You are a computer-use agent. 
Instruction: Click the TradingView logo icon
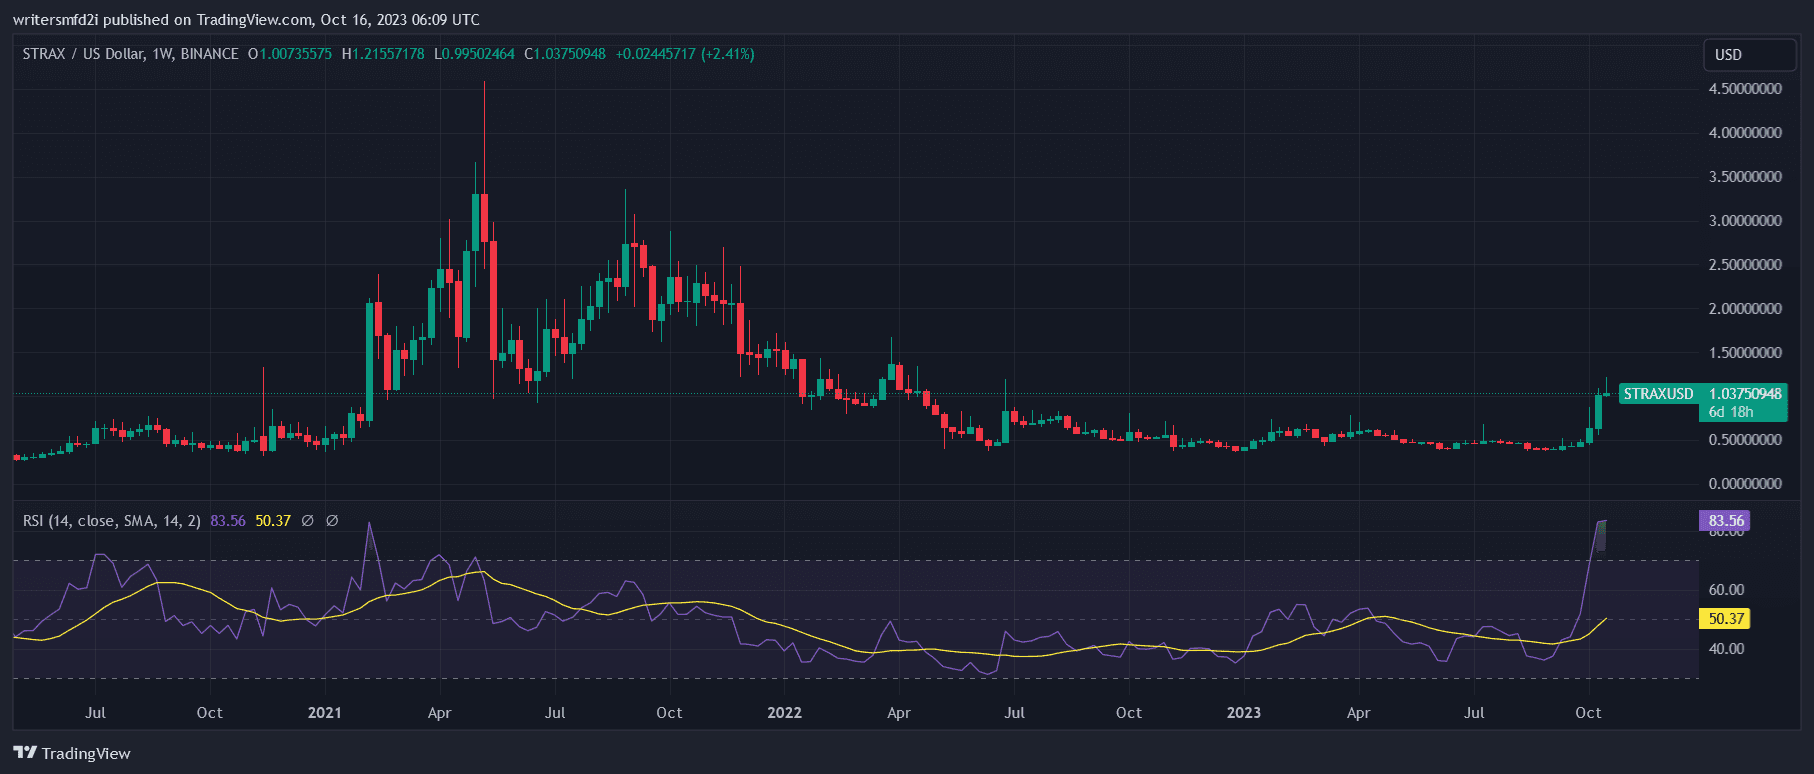(x=25, y=753)
